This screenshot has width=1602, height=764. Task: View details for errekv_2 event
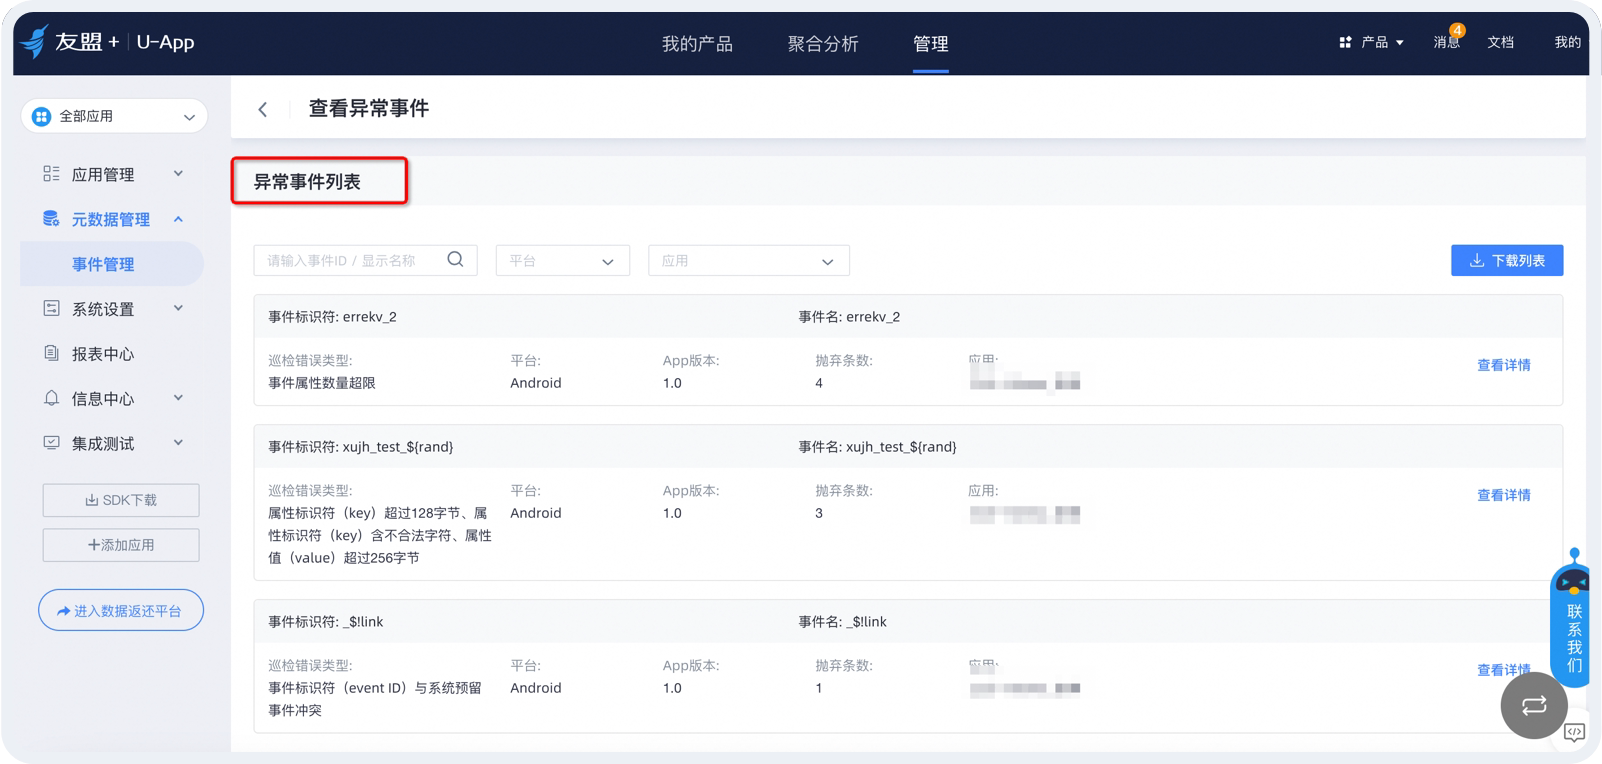point(1503,366)
